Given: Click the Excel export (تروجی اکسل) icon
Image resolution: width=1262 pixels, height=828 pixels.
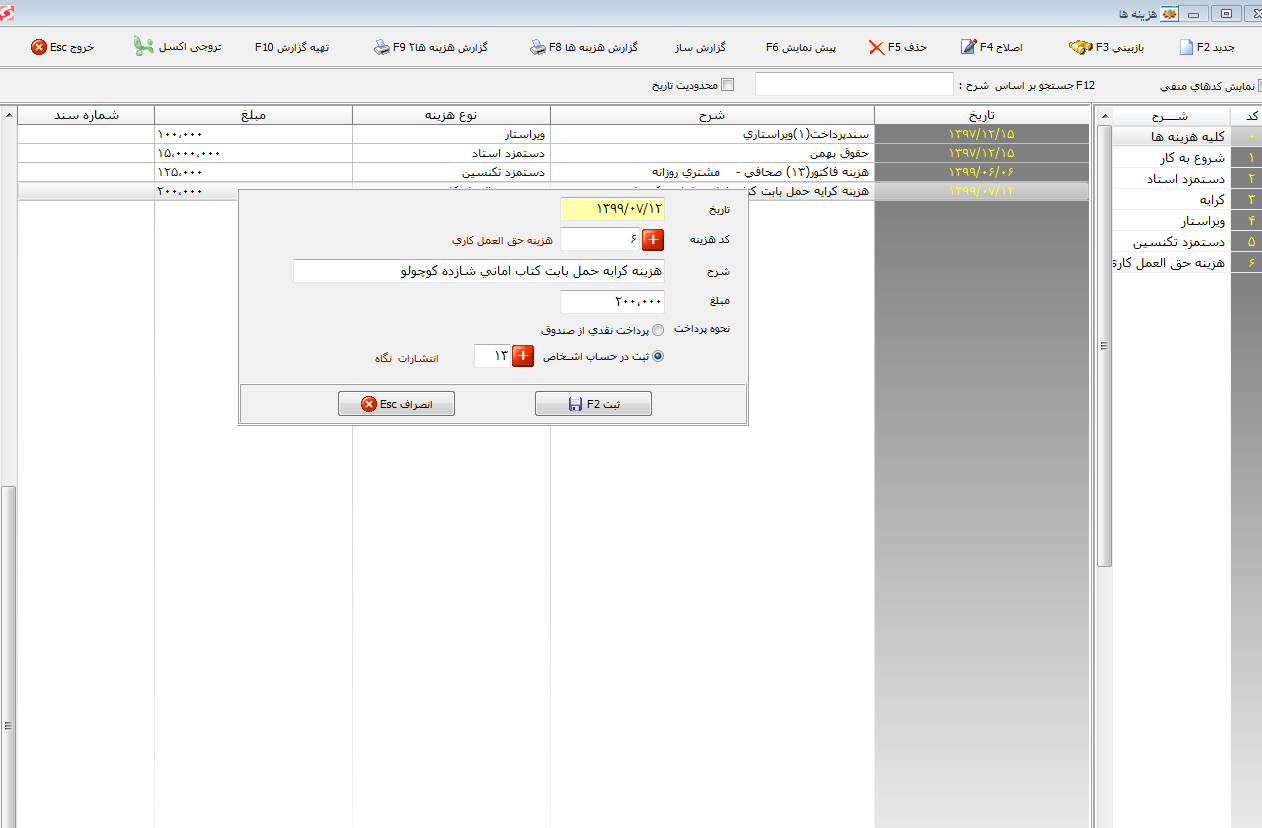Looking at the screenshot, I should [x=143, y=47].
